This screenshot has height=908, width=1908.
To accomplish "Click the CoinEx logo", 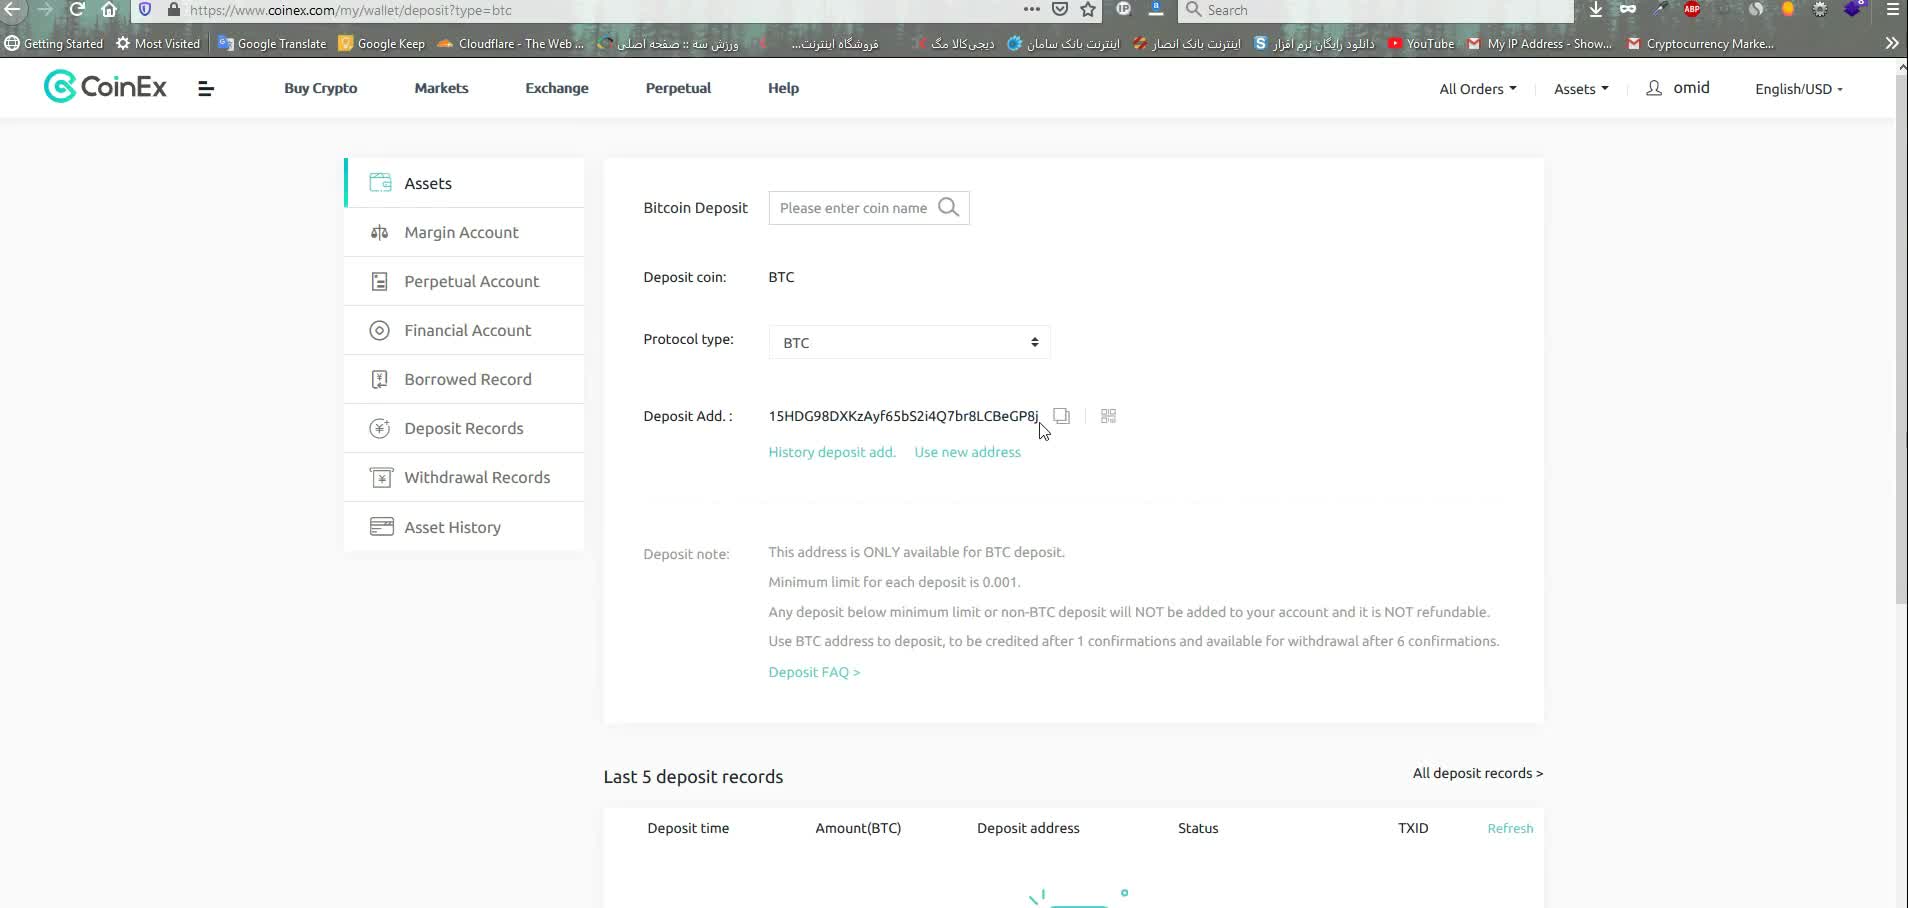I will 105,88.
